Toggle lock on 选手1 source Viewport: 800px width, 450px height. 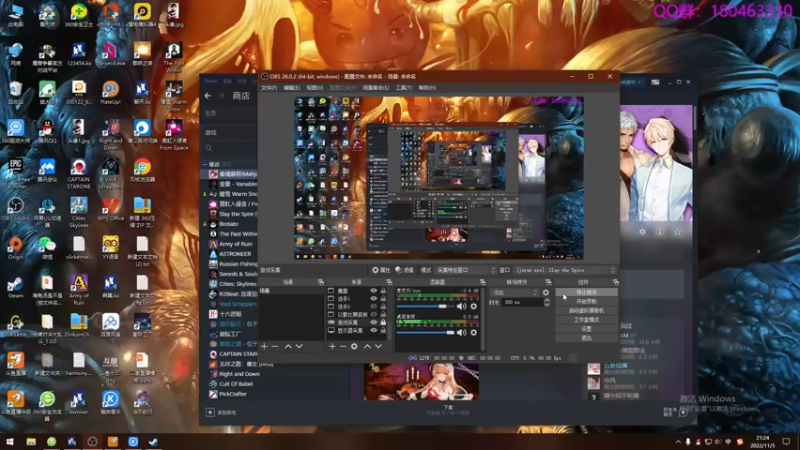[x=383, y=298]
